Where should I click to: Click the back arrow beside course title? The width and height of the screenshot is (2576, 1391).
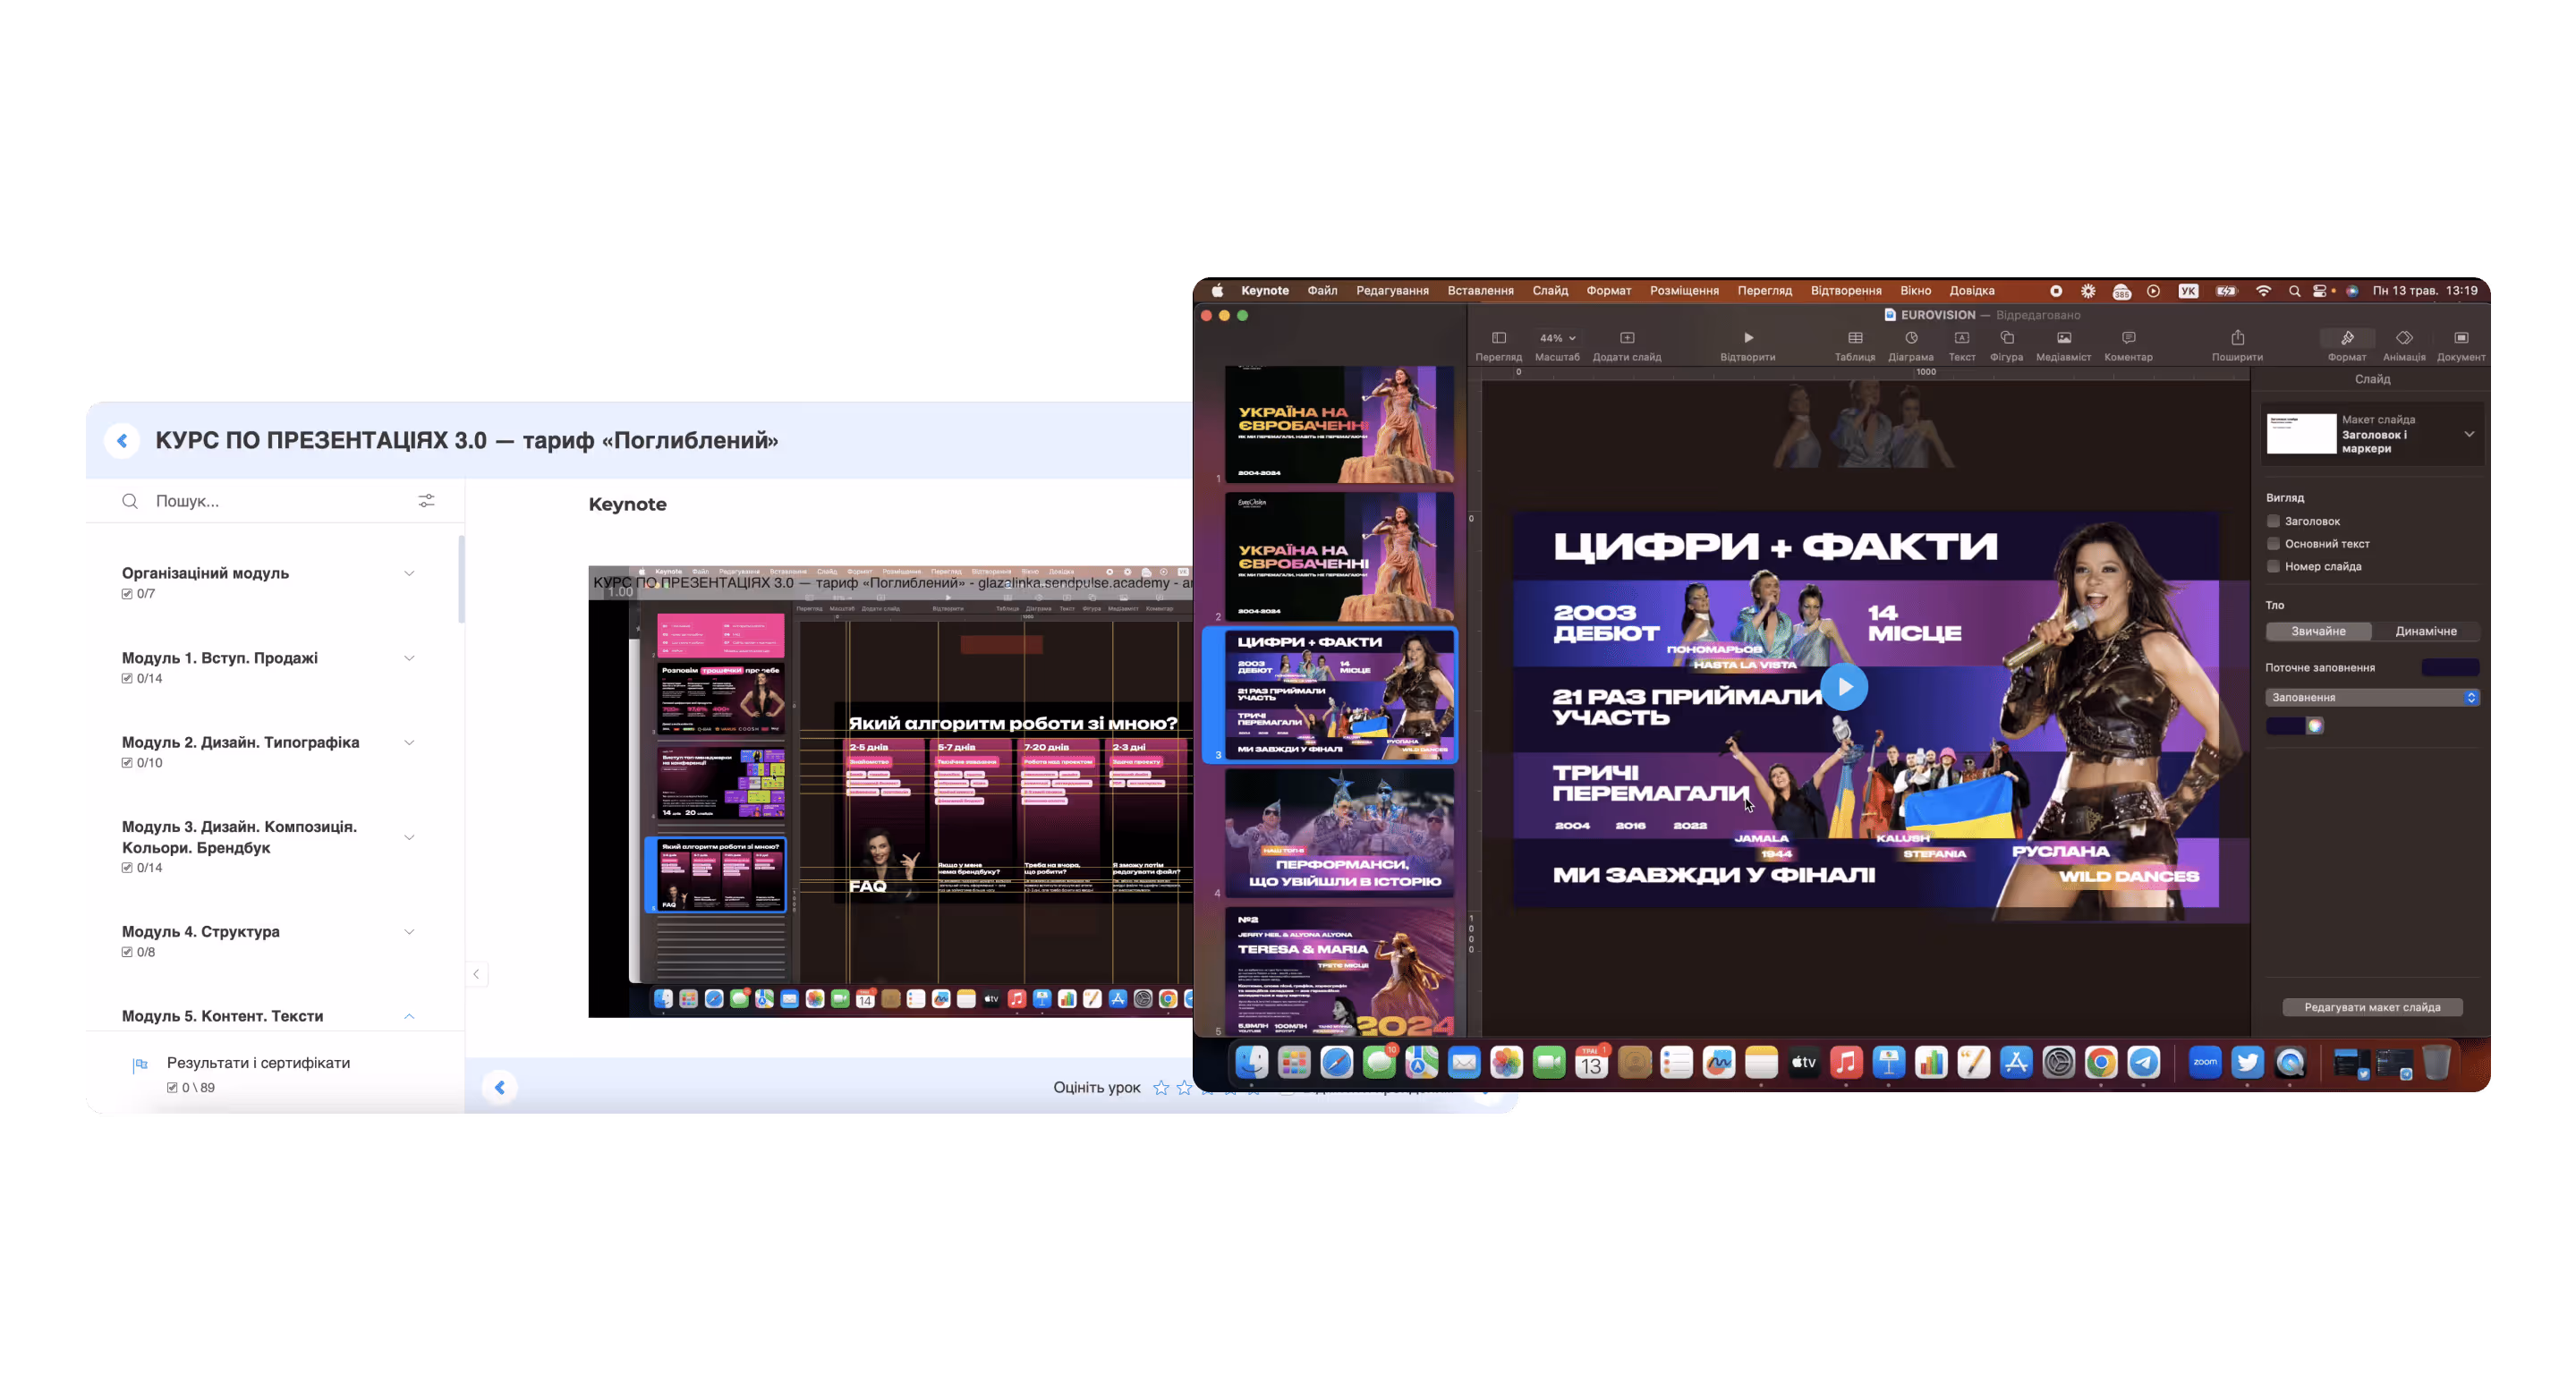tap(122, 440)
